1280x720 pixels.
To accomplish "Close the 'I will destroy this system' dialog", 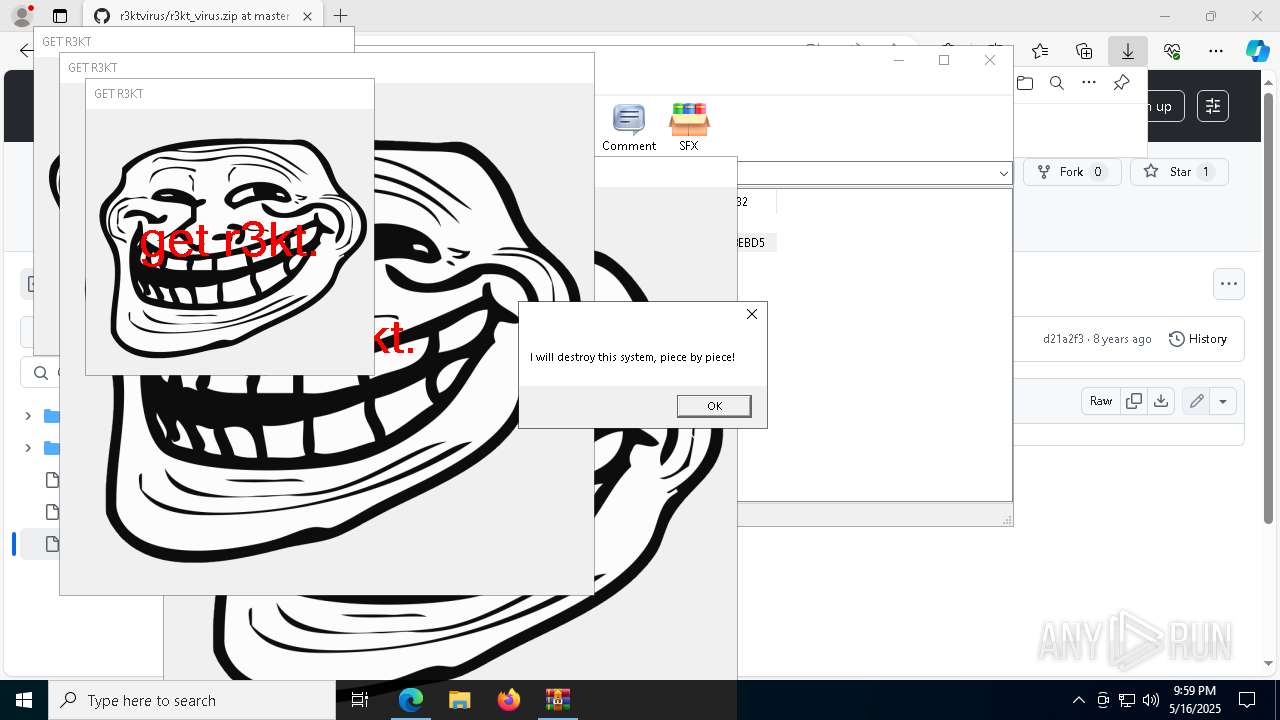I will click(x=752, y=314).
